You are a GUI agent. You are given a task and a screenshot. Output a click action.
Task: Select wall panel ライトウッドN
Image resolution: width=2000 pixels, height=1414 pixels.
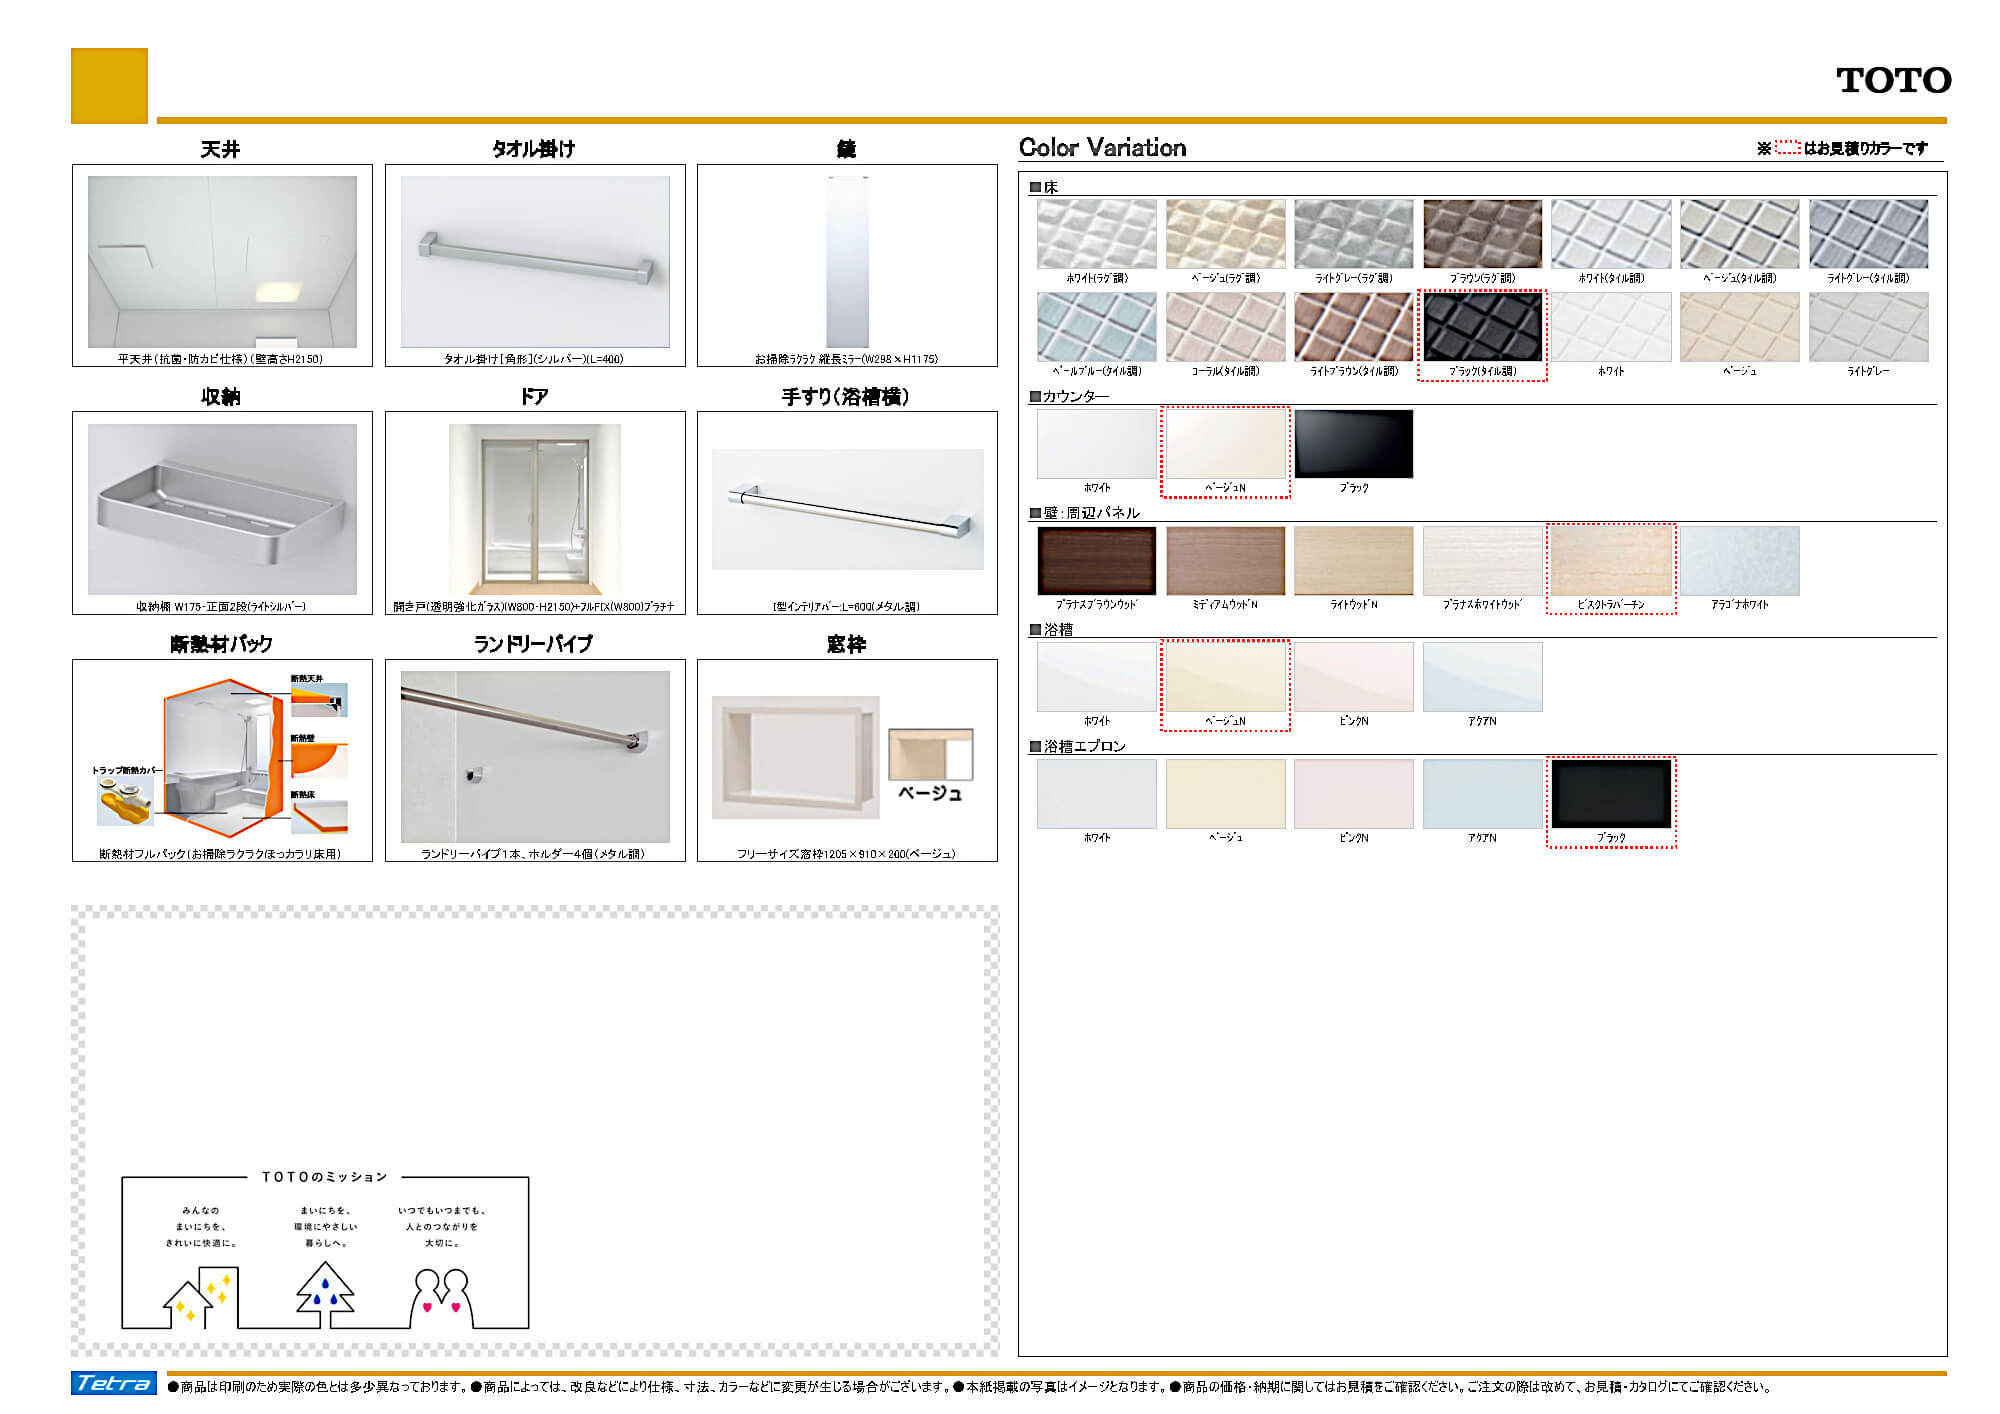(x=1354, y=561)
